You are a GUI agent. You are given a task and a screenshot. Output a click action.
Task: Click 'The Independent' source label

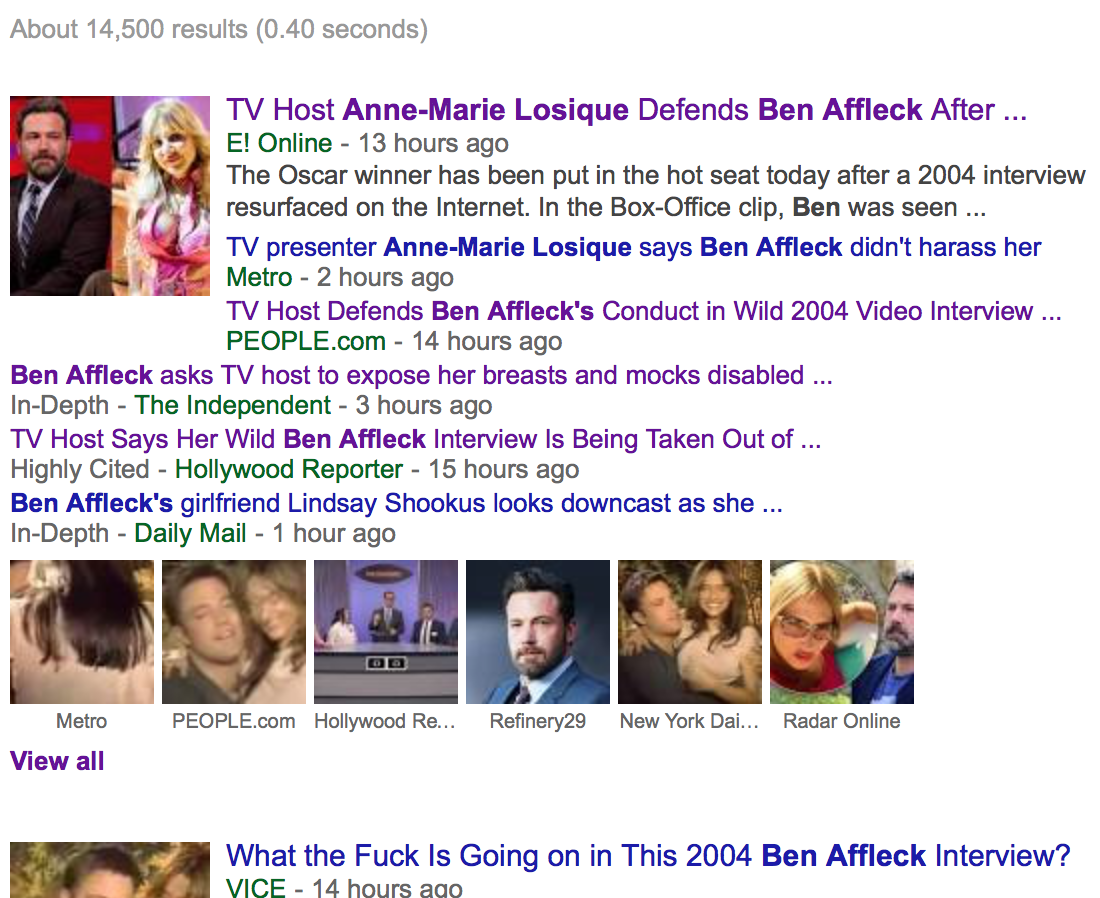point(232,406)
